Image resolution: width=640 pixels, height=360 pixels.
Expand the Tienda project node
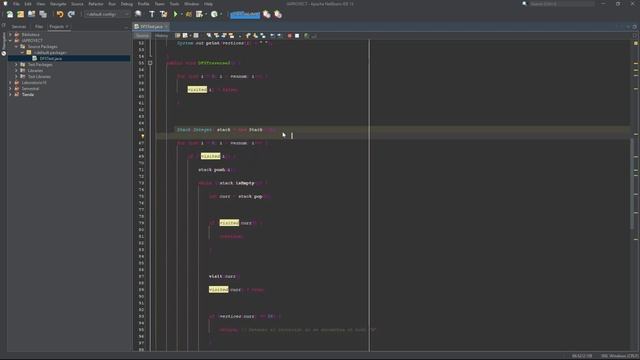(x=11, y=95)
